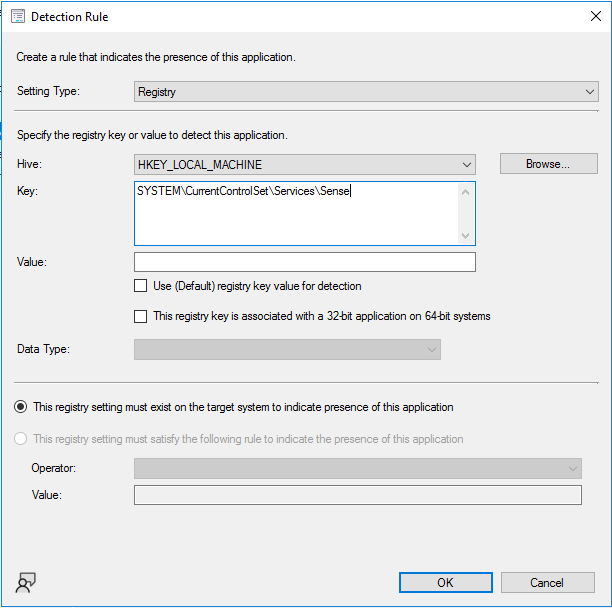
Task: Open the Data Type dropdown
Action: (287, 349)
